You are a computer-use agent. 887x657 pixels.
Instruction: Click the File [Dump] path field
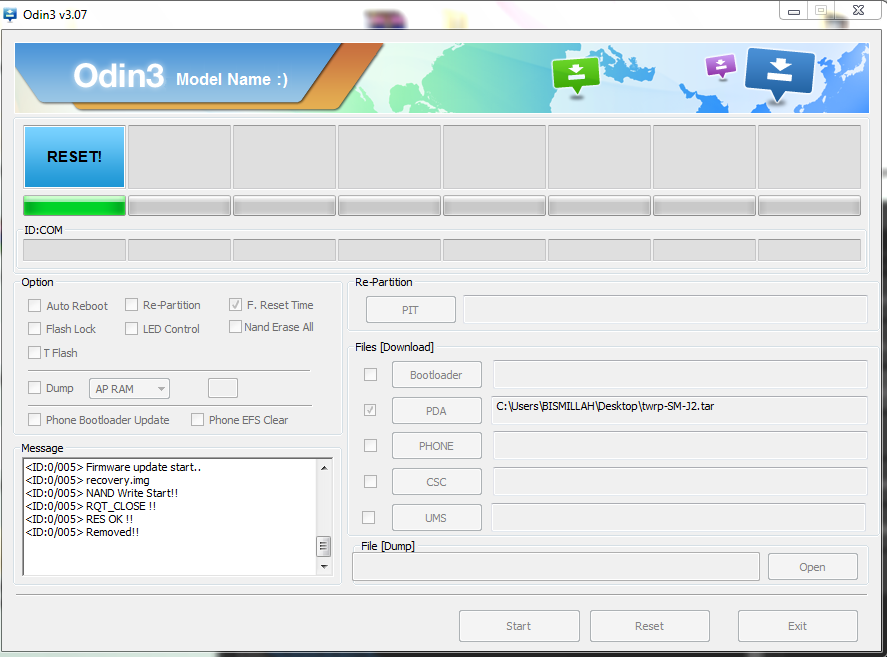pyautogui.click(x=556, y=566)
